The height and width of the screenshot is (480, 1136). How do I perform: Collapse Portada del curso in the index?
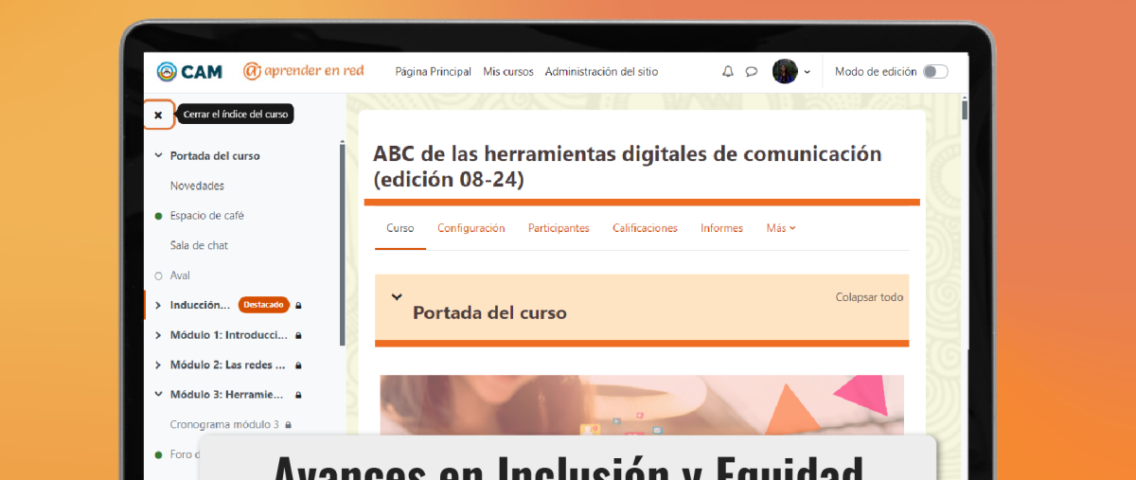point(158,156)
